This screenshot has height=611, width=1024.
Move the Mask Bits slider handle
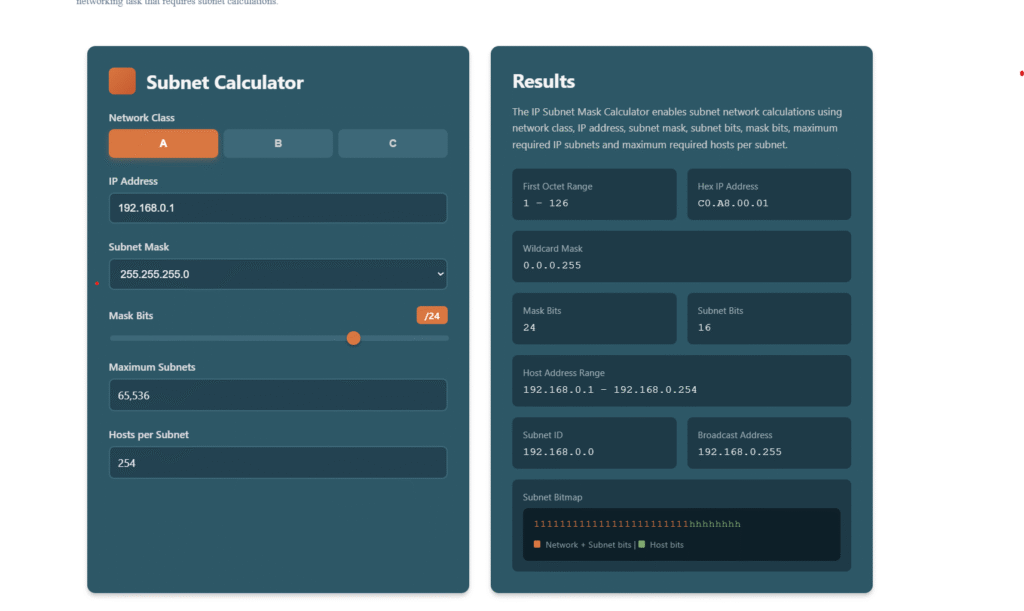pos(353,338)
